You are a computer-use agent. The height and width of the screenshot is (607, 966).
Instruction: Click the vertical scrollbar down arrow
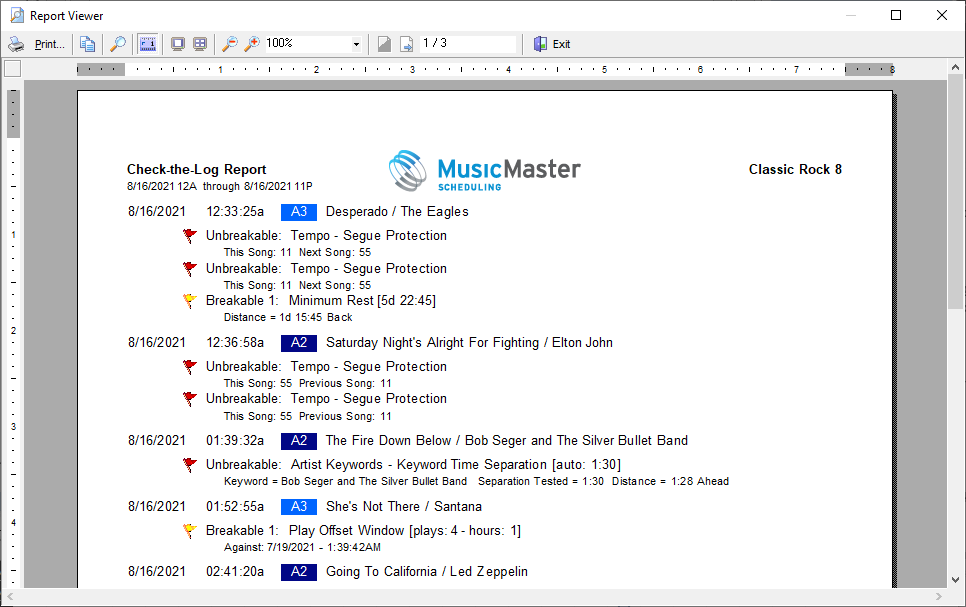pyautogui.click(x=956, y=580)
